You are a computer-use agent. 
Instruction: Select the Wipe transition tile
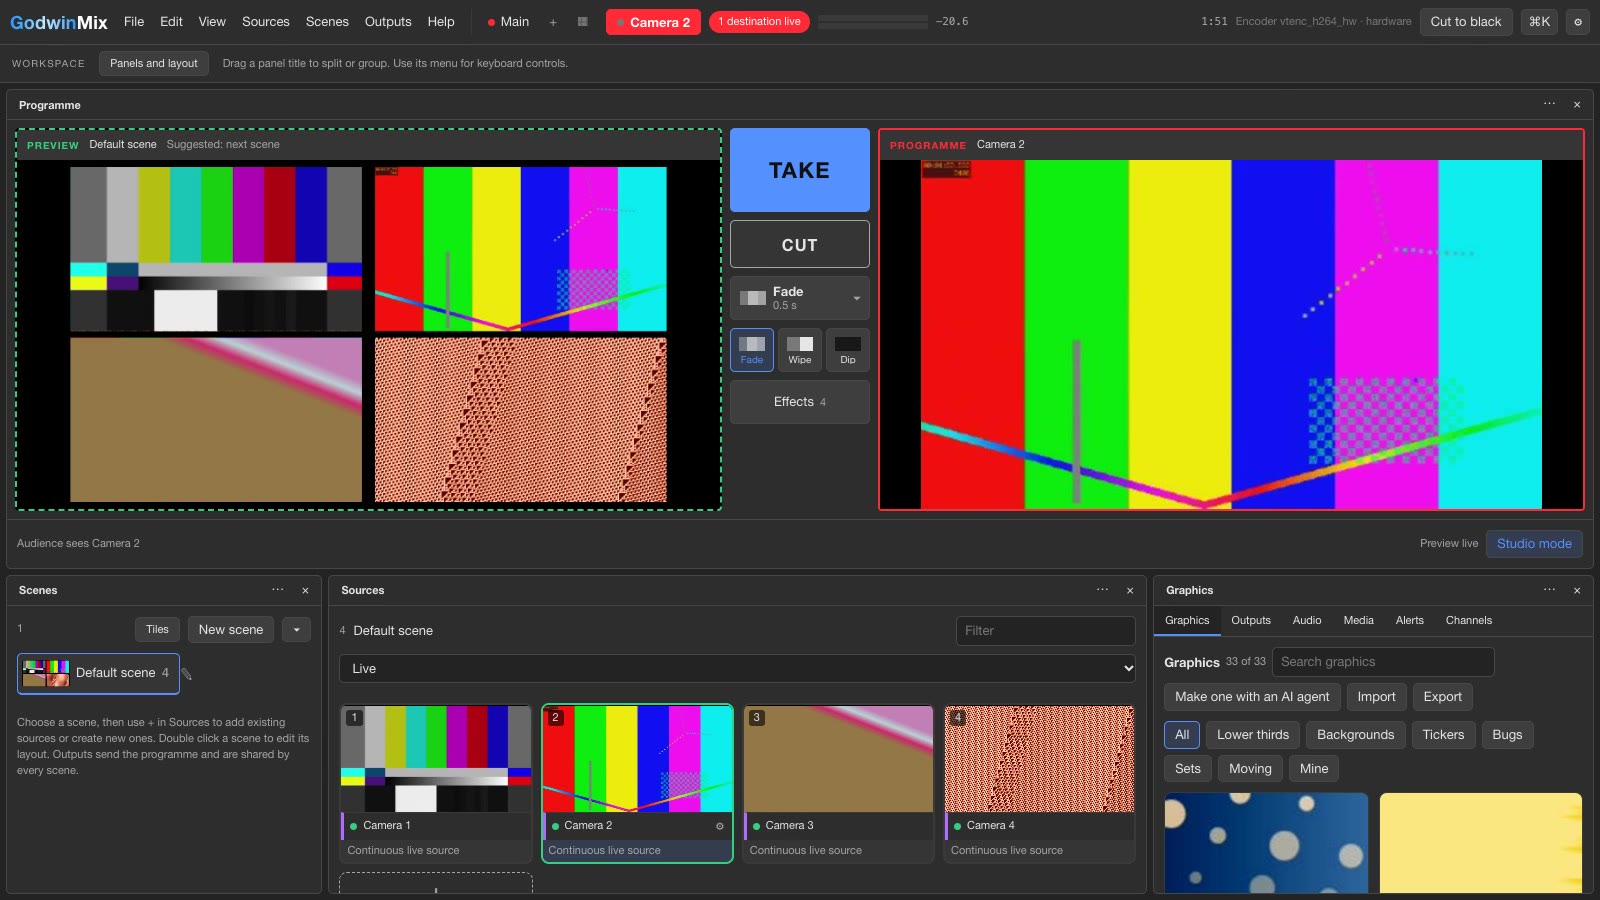(800, 350)
